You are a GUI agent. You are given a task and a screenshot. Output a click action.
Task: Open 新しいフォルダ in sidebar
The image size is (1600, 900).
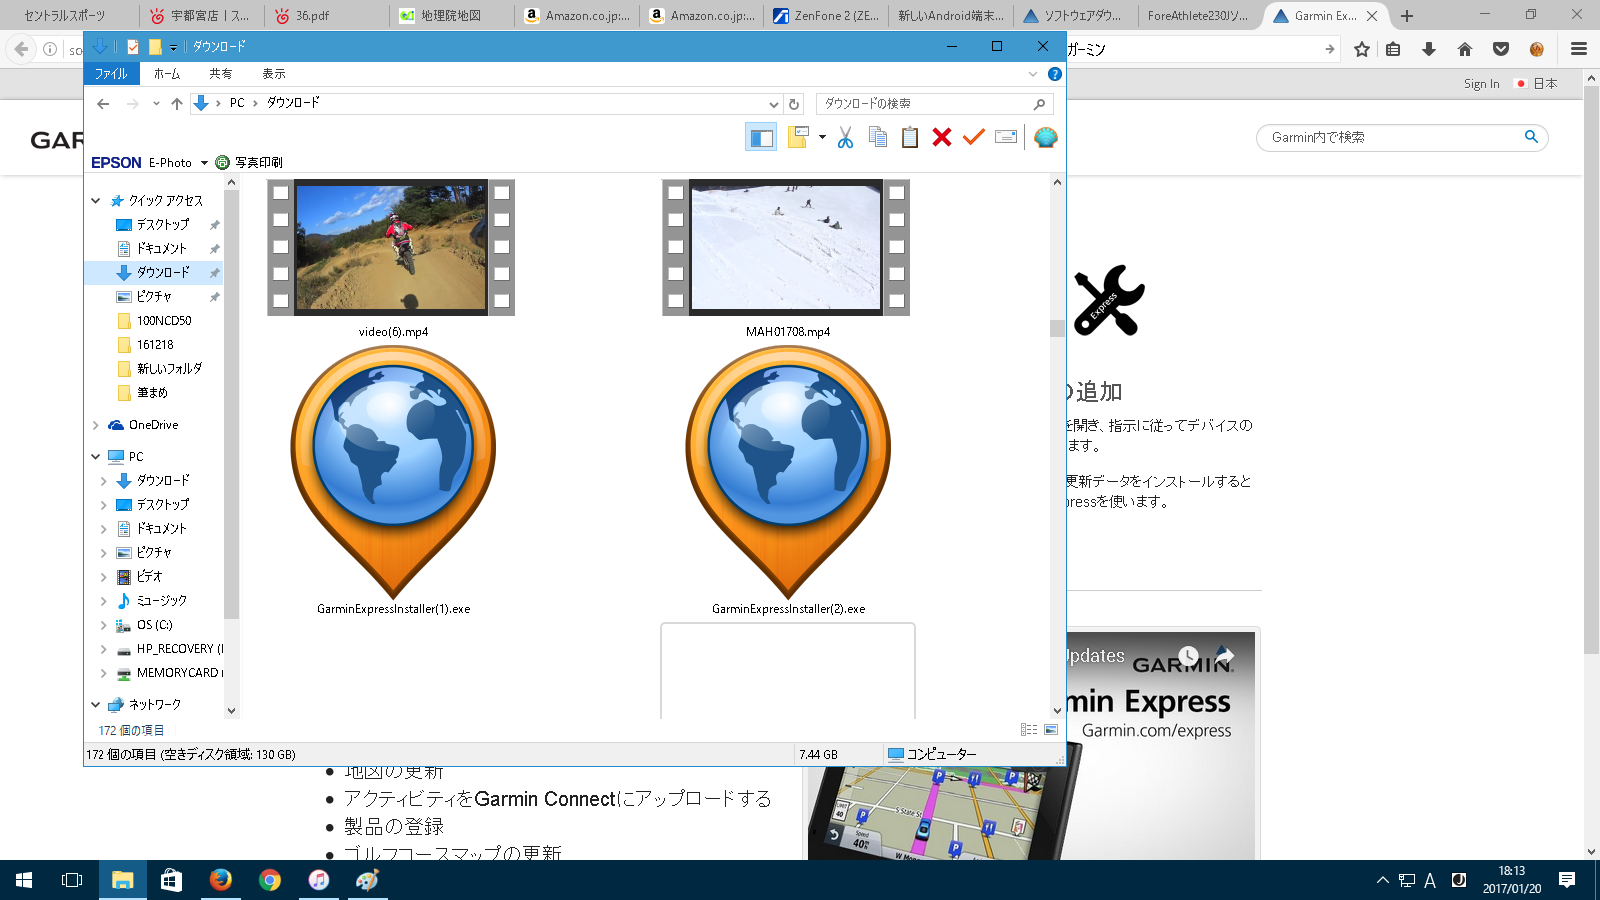click(x=169, y=369)
